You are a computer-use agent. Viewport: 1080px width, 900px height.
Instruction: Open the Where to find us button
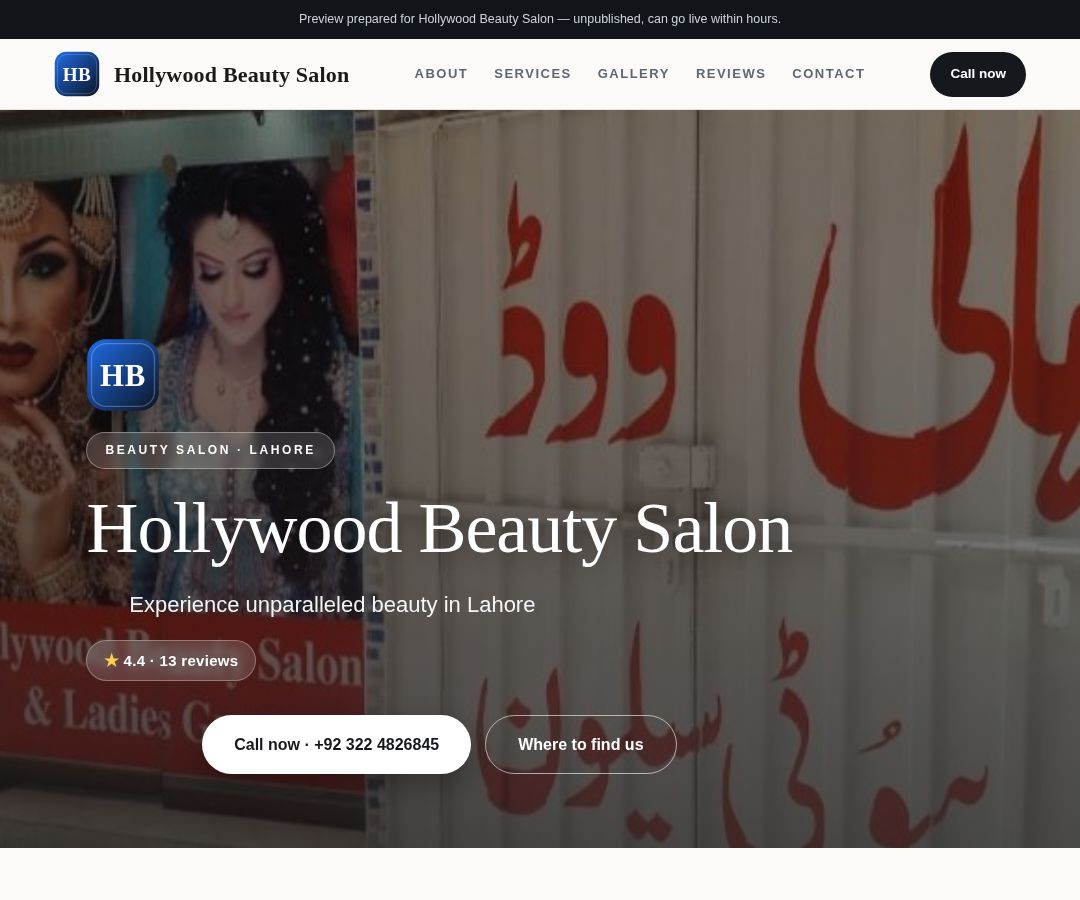tap(581, 744)
